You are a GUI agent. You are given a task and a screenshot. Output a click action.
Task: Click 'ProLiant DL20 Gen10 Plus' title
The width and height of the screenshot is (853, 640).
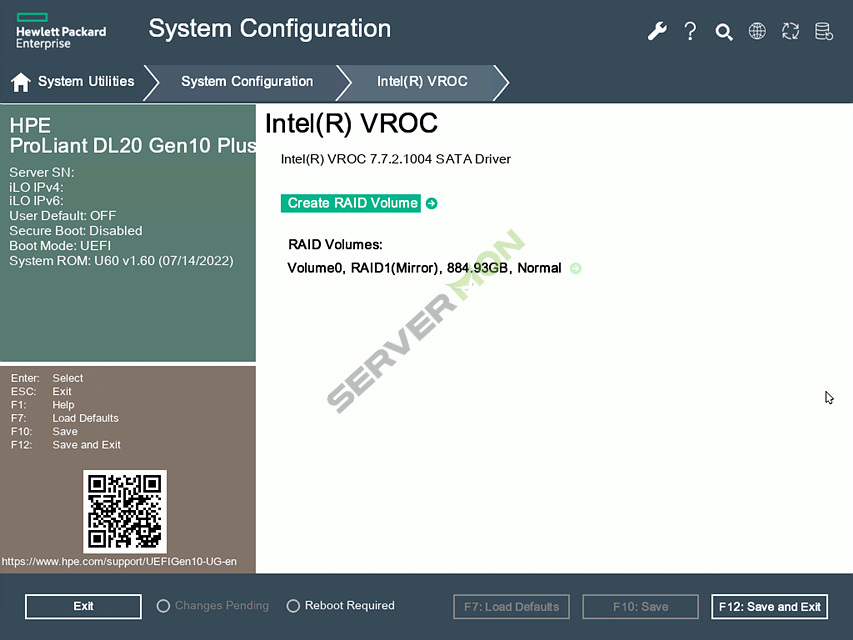click(x=133, y=146)
